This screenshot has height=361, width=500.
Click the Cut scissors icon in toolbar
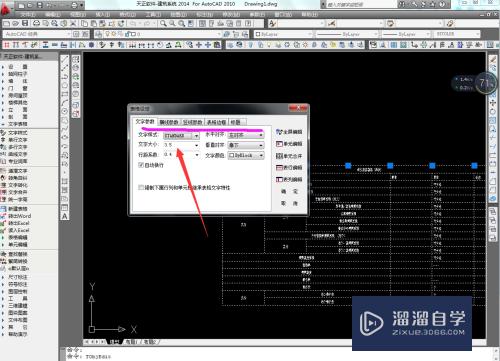[x=73, y=23]
